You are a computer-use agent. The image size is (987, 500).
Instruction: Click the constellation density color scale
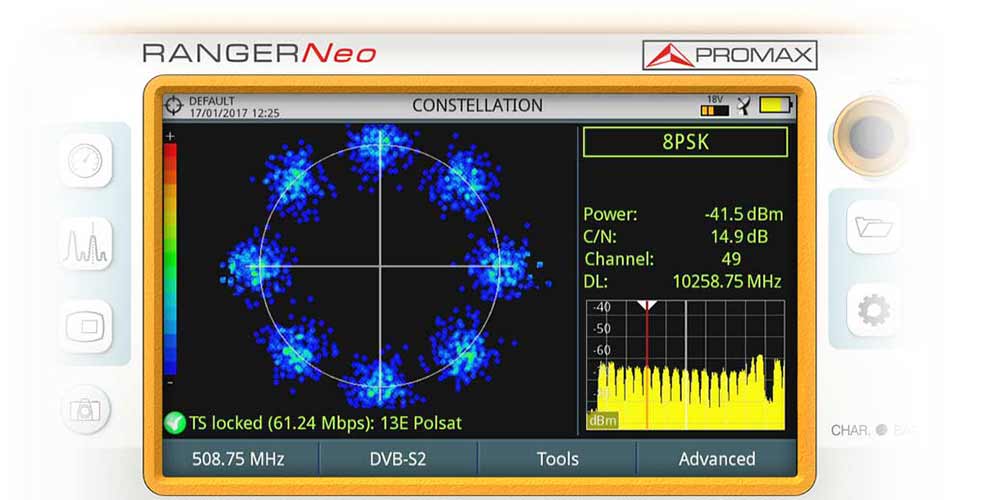(x=170, y=260)
